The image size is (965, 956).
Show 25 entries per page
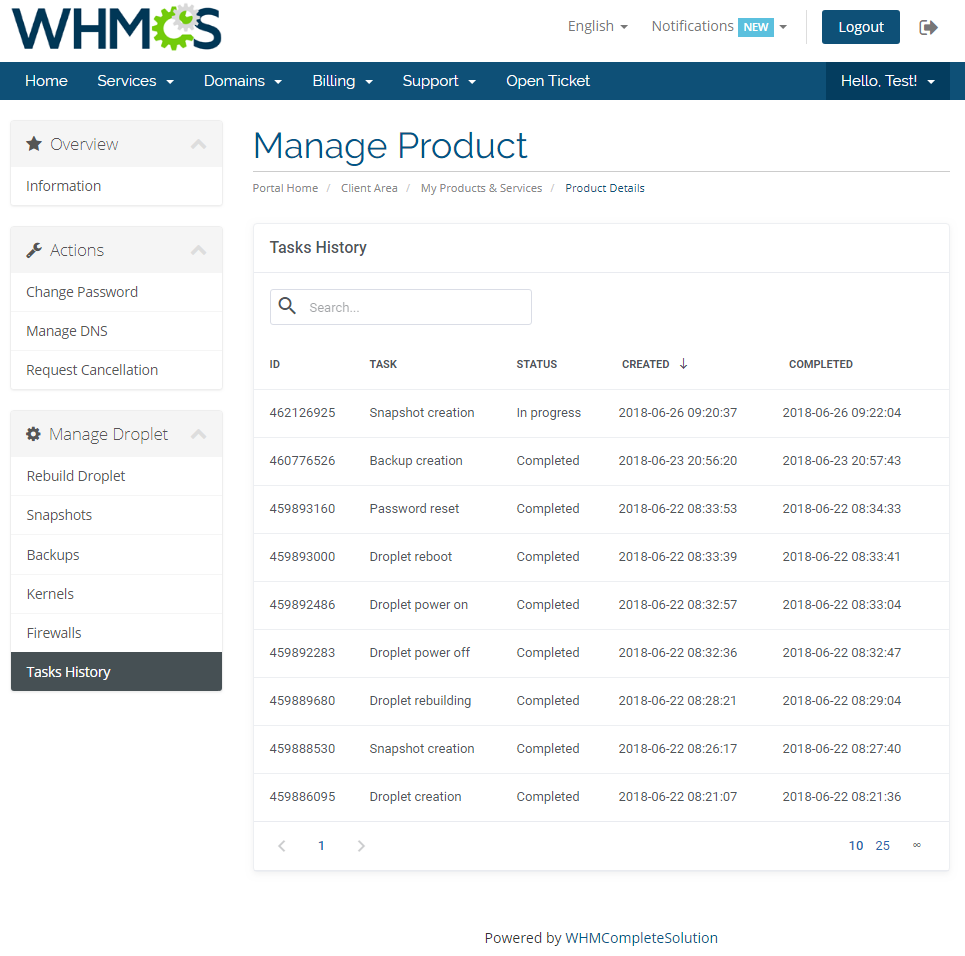[883, 846]
